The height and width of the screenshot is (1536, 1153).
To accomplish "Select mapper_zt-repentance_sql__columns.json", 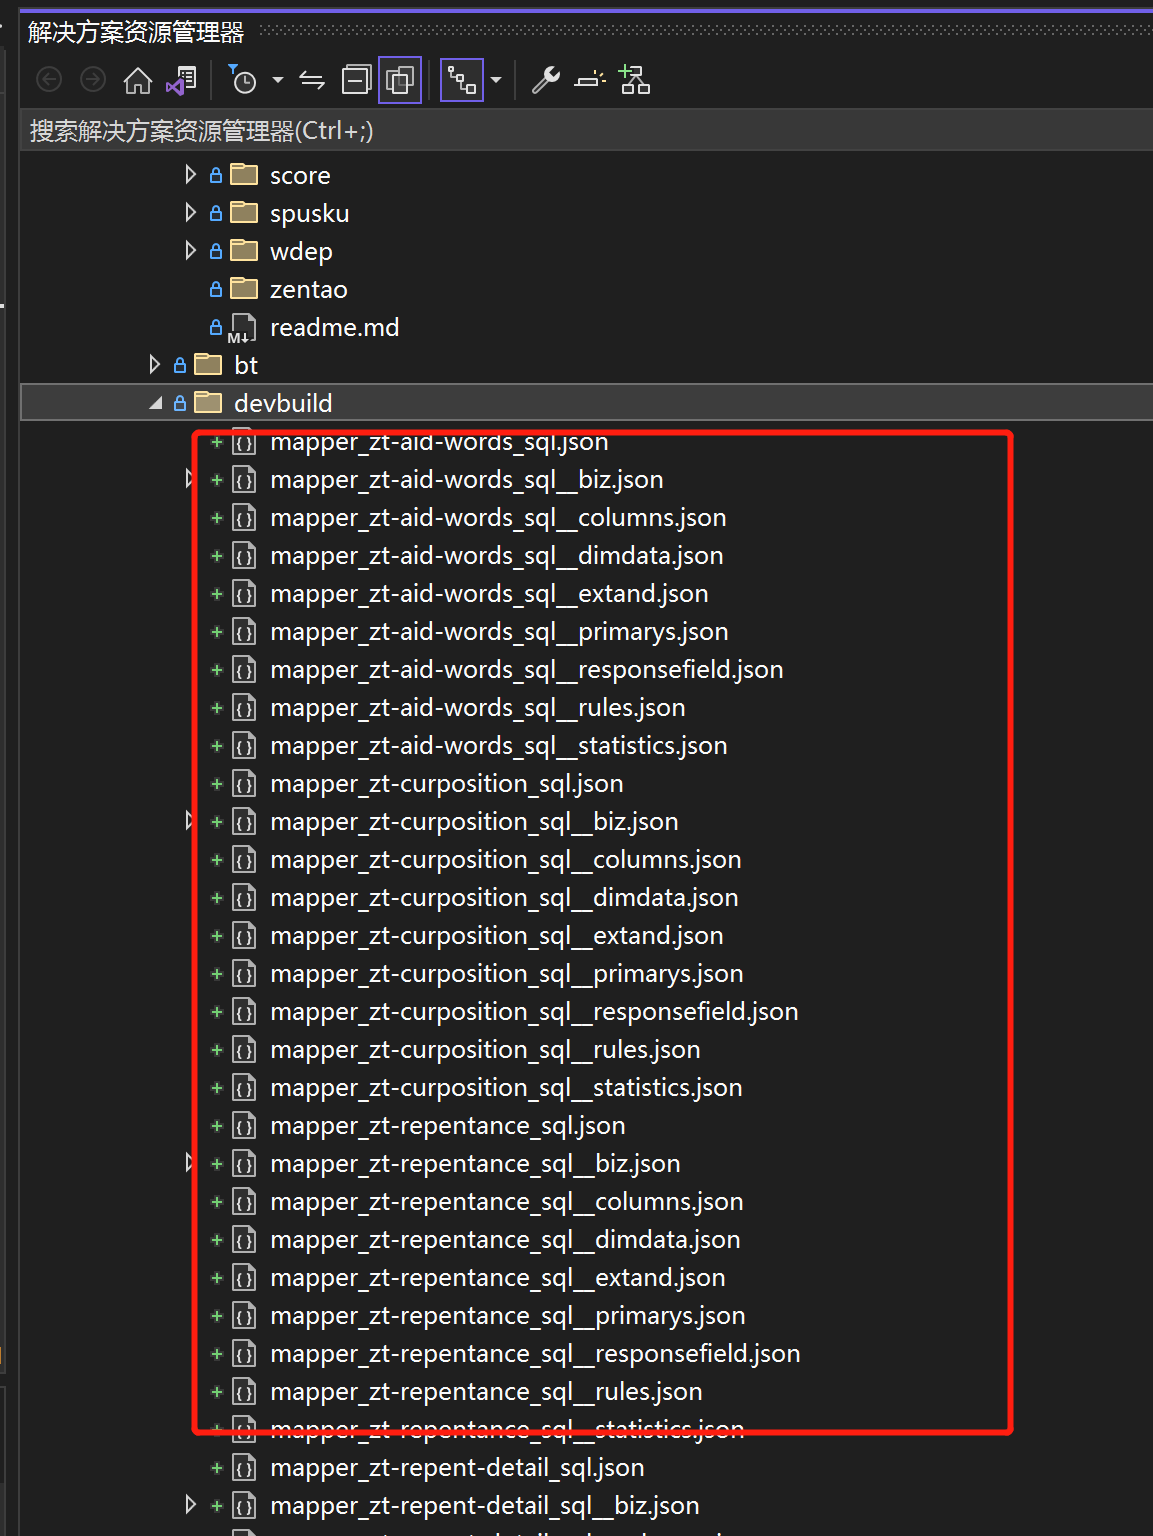I will (506, 1202).
